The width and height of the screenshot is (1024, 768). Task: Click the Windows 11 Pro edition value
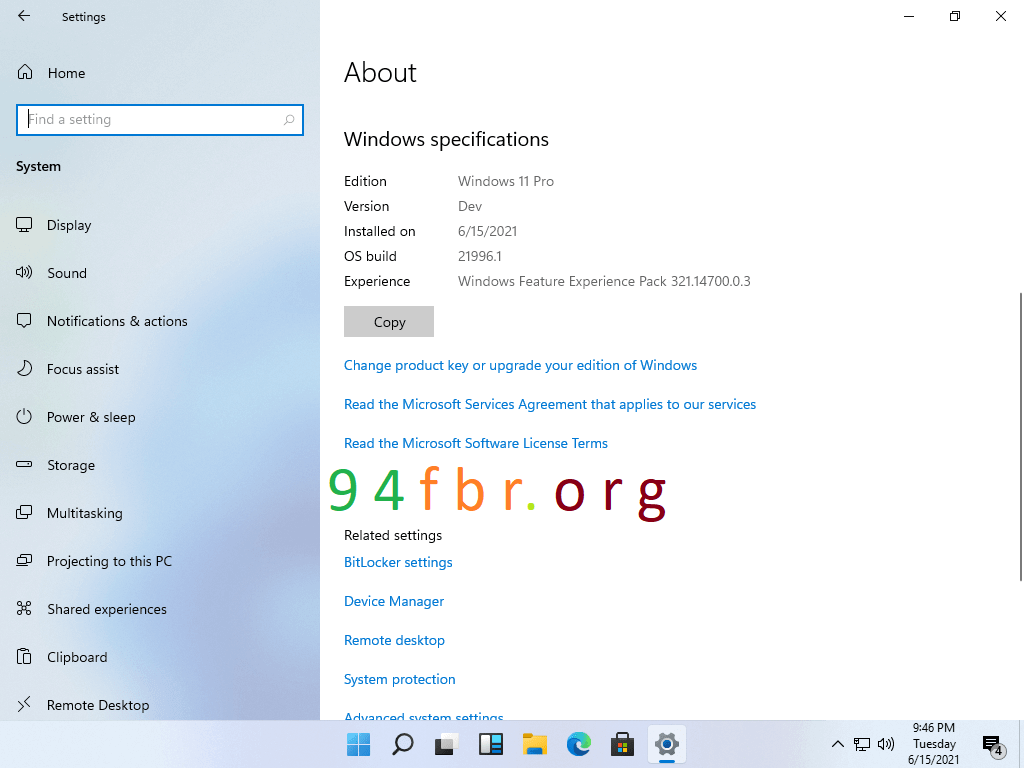[x=505, y=181]
